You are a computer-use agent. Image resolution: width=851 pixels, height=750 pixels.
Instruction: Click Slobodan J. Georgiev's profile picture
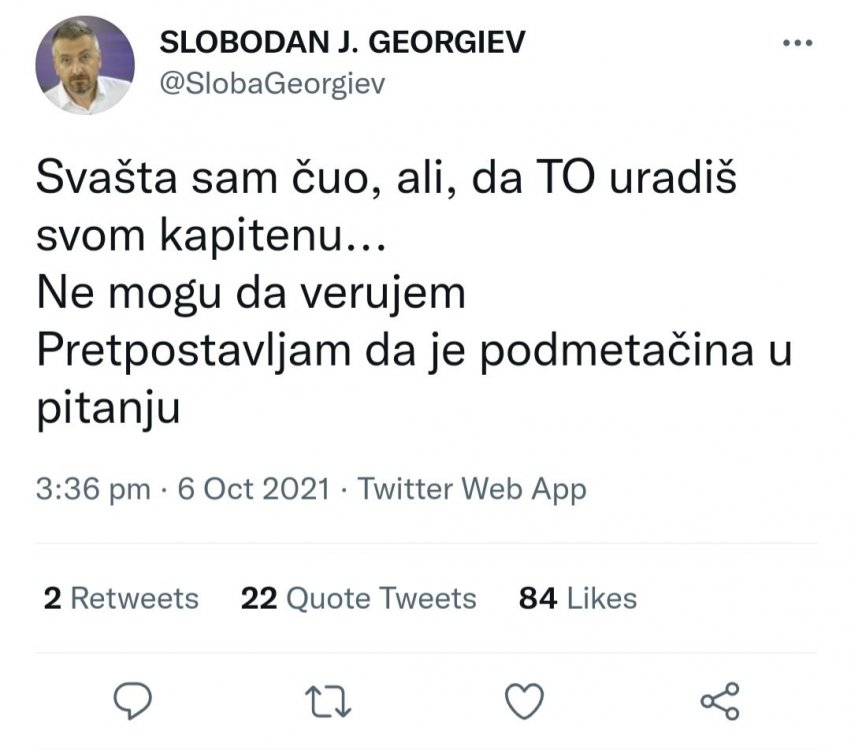pyautogui.click(x=84, y=65)
